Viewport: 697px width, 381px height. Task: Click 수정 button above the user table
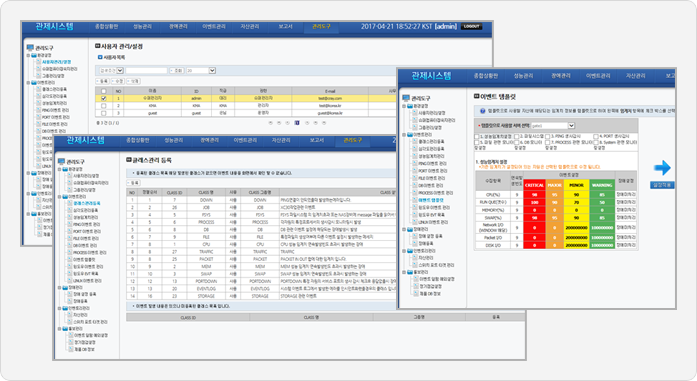click(x=118, y=81)
